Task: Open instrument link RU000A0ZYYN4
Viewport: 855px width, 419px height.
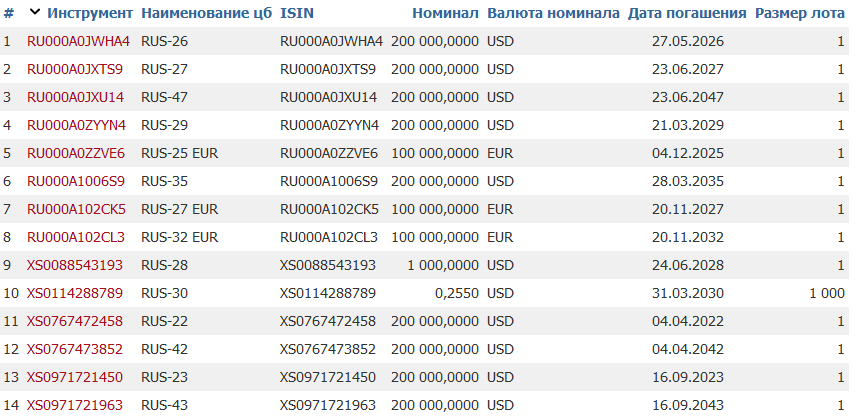Action: tap(76, 125)
